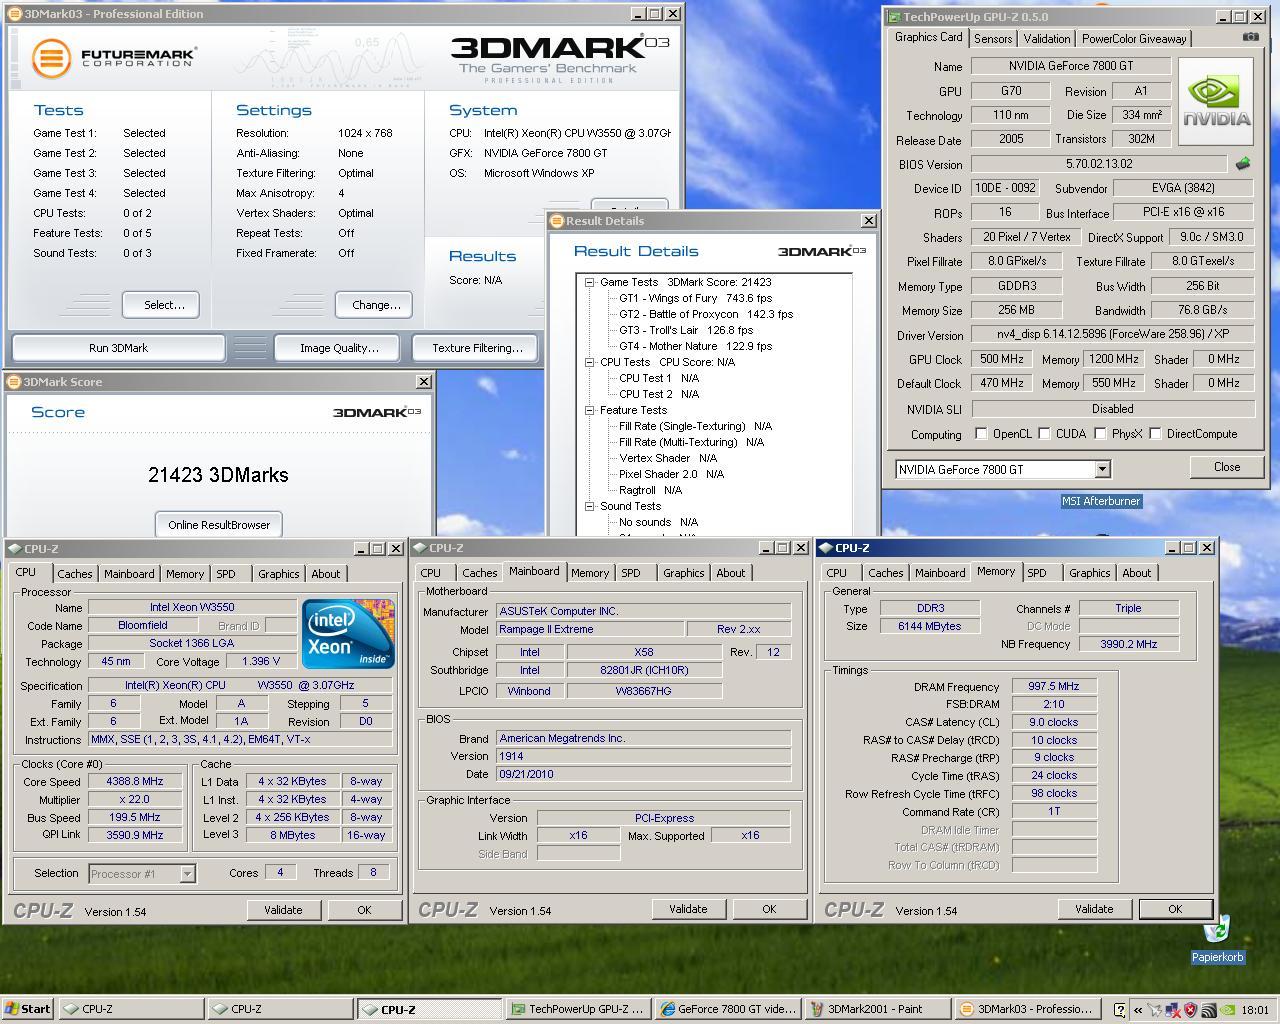The width and height of the screenshot is (1280, 1024).
Task: Click the help question mark tray icon
Action: pyautogui.click(x=1120, y=1010)
